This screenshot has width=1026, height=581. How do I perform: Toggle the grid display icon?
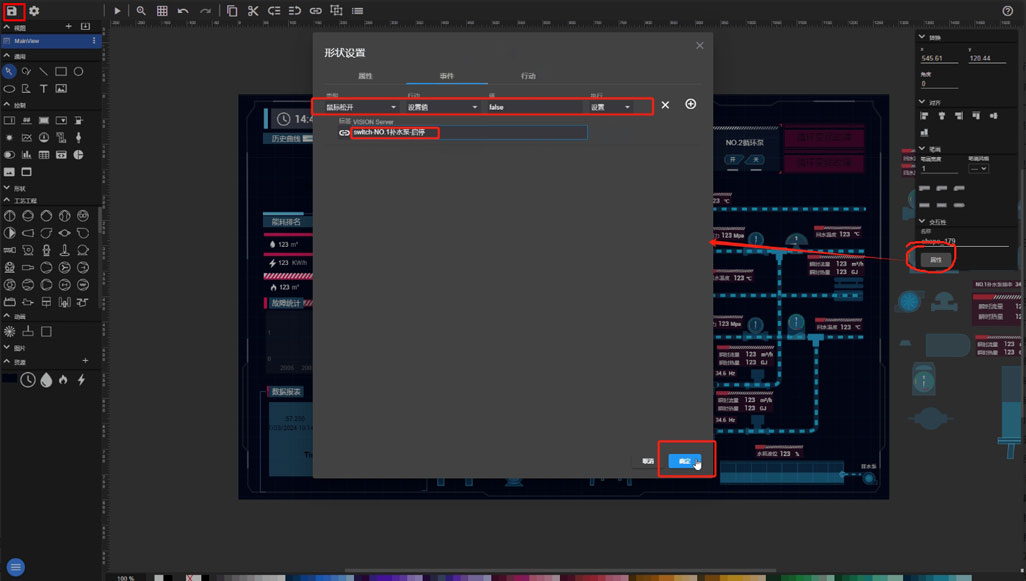pos(162,11)
